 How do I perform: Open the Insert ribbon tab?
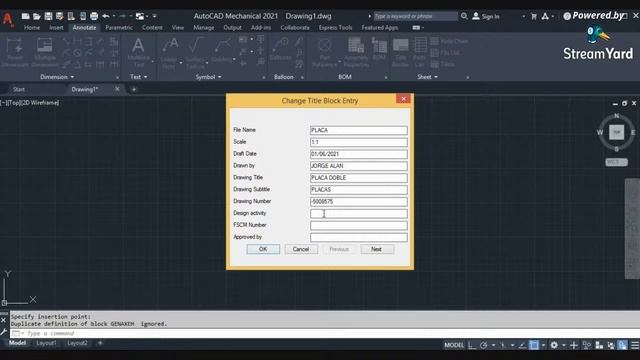click(x=56, y=28)
